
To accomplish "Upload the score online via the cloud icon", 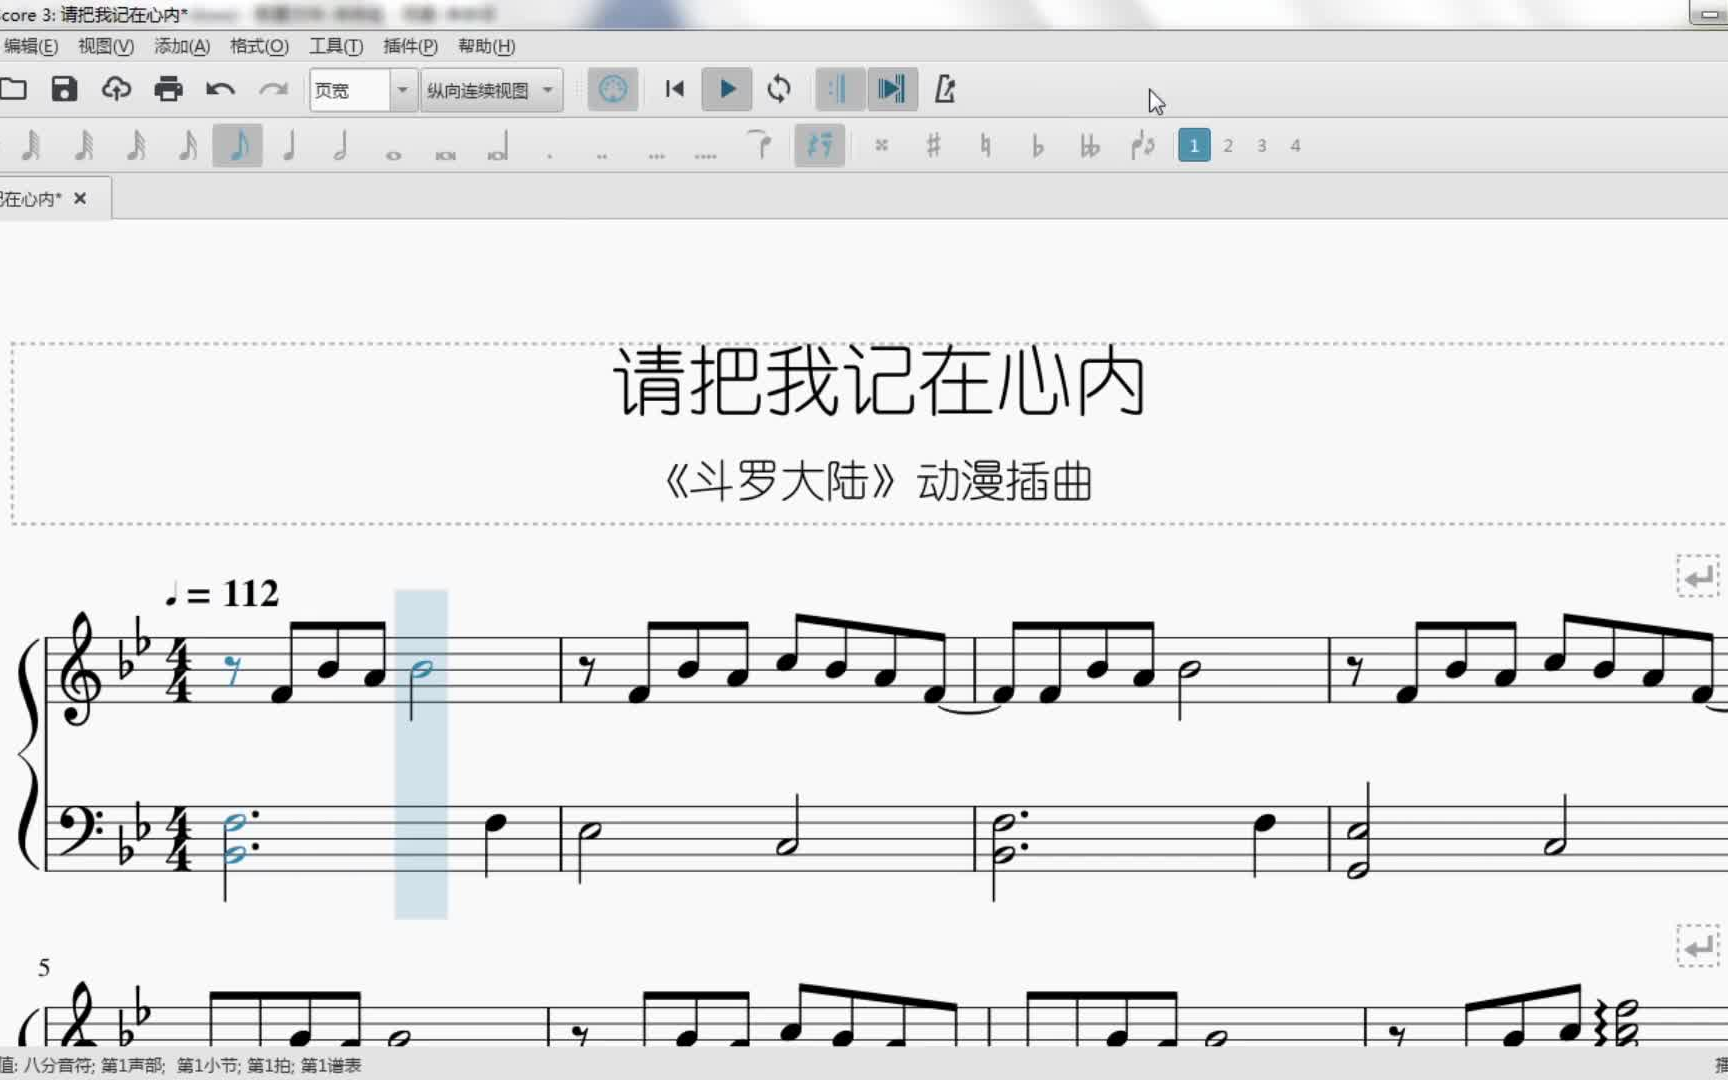I will click(x=117, y=90).
